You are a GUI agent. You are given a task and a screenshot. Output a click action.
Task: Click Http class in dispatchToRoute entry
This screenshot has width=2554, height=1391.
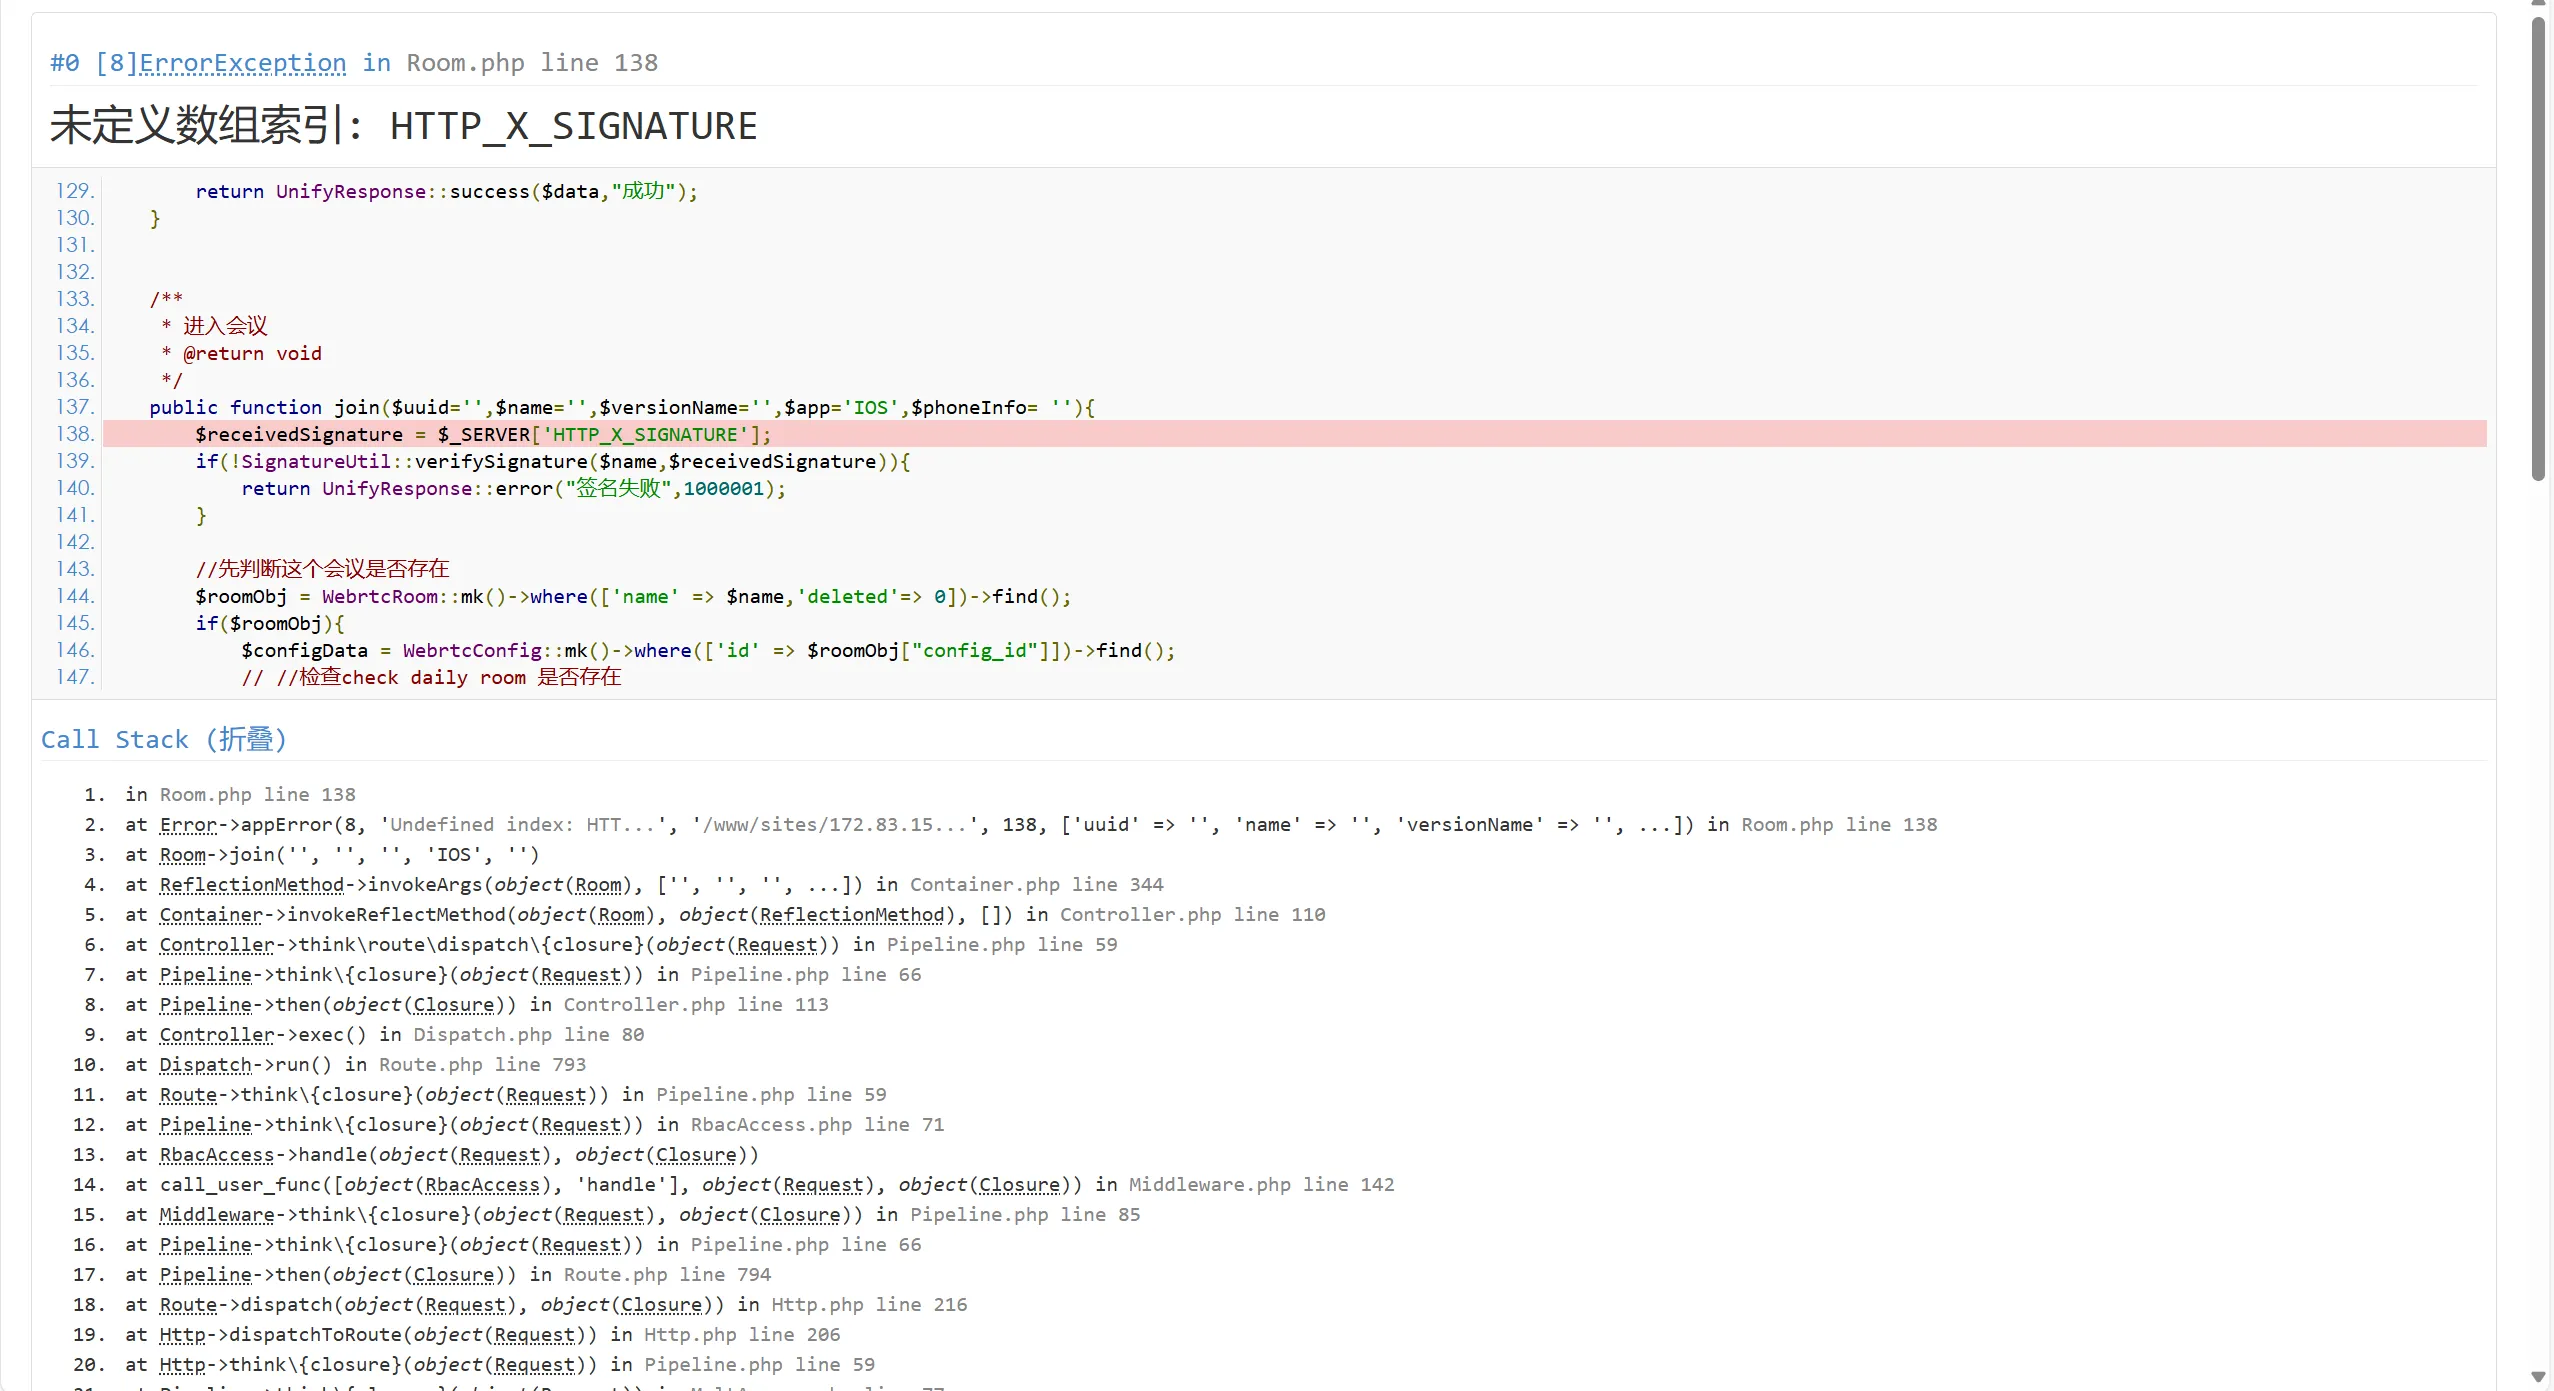(182, 1335)
